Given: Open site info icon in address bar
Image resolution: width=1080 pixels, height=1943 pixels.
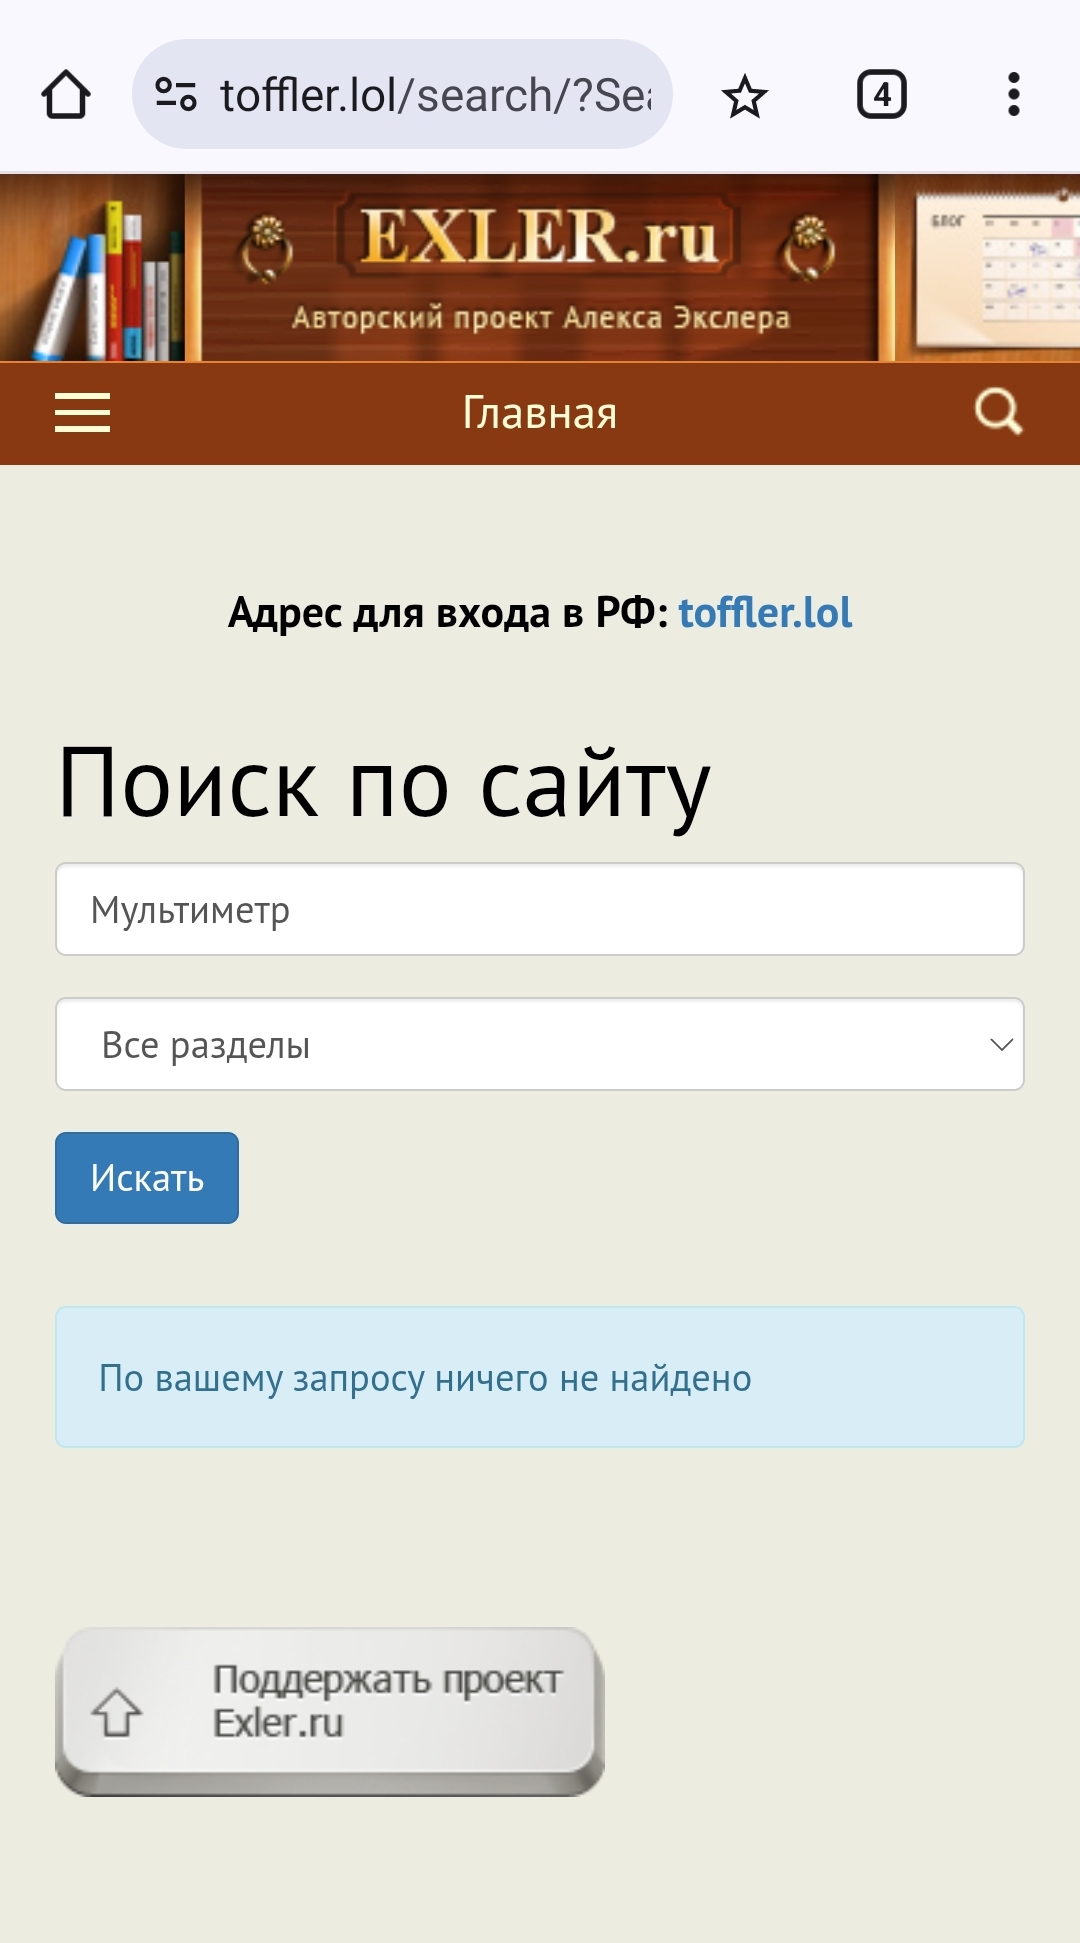Looking at the screenshot, I should 176,95.
